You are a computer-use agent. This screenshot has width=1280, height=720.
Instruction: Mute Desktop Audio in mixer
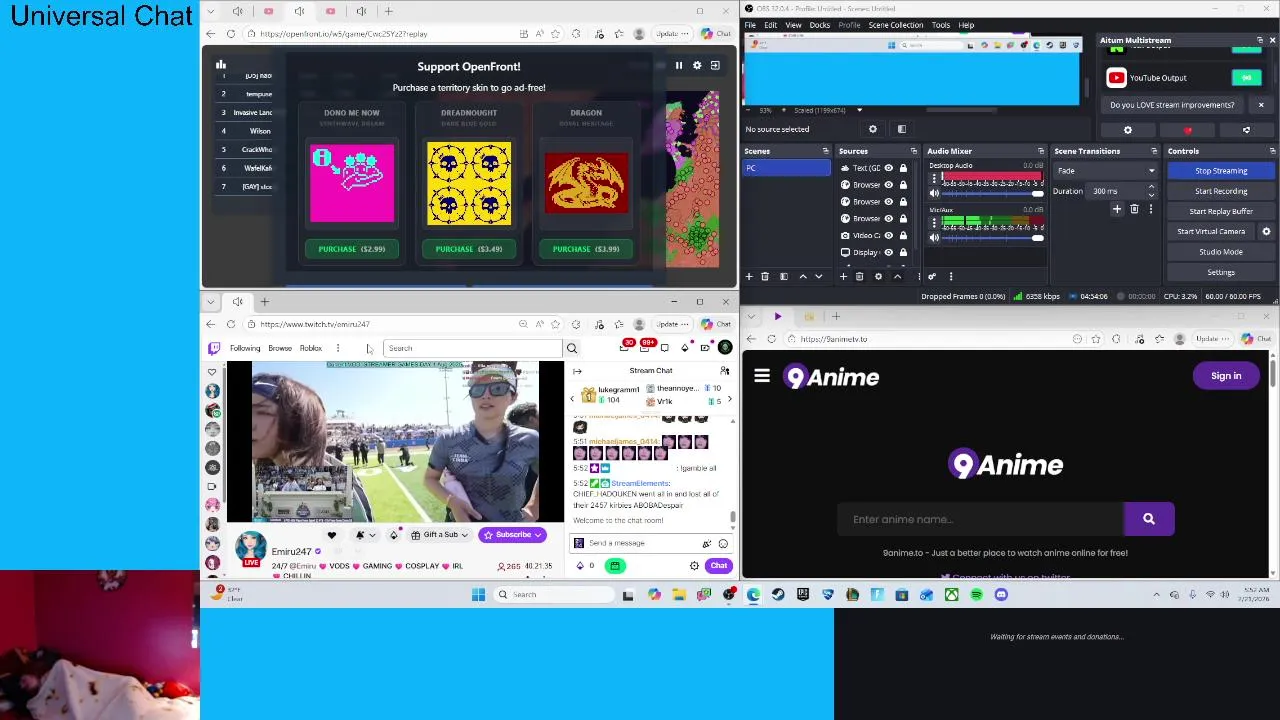tap(934, 193)
